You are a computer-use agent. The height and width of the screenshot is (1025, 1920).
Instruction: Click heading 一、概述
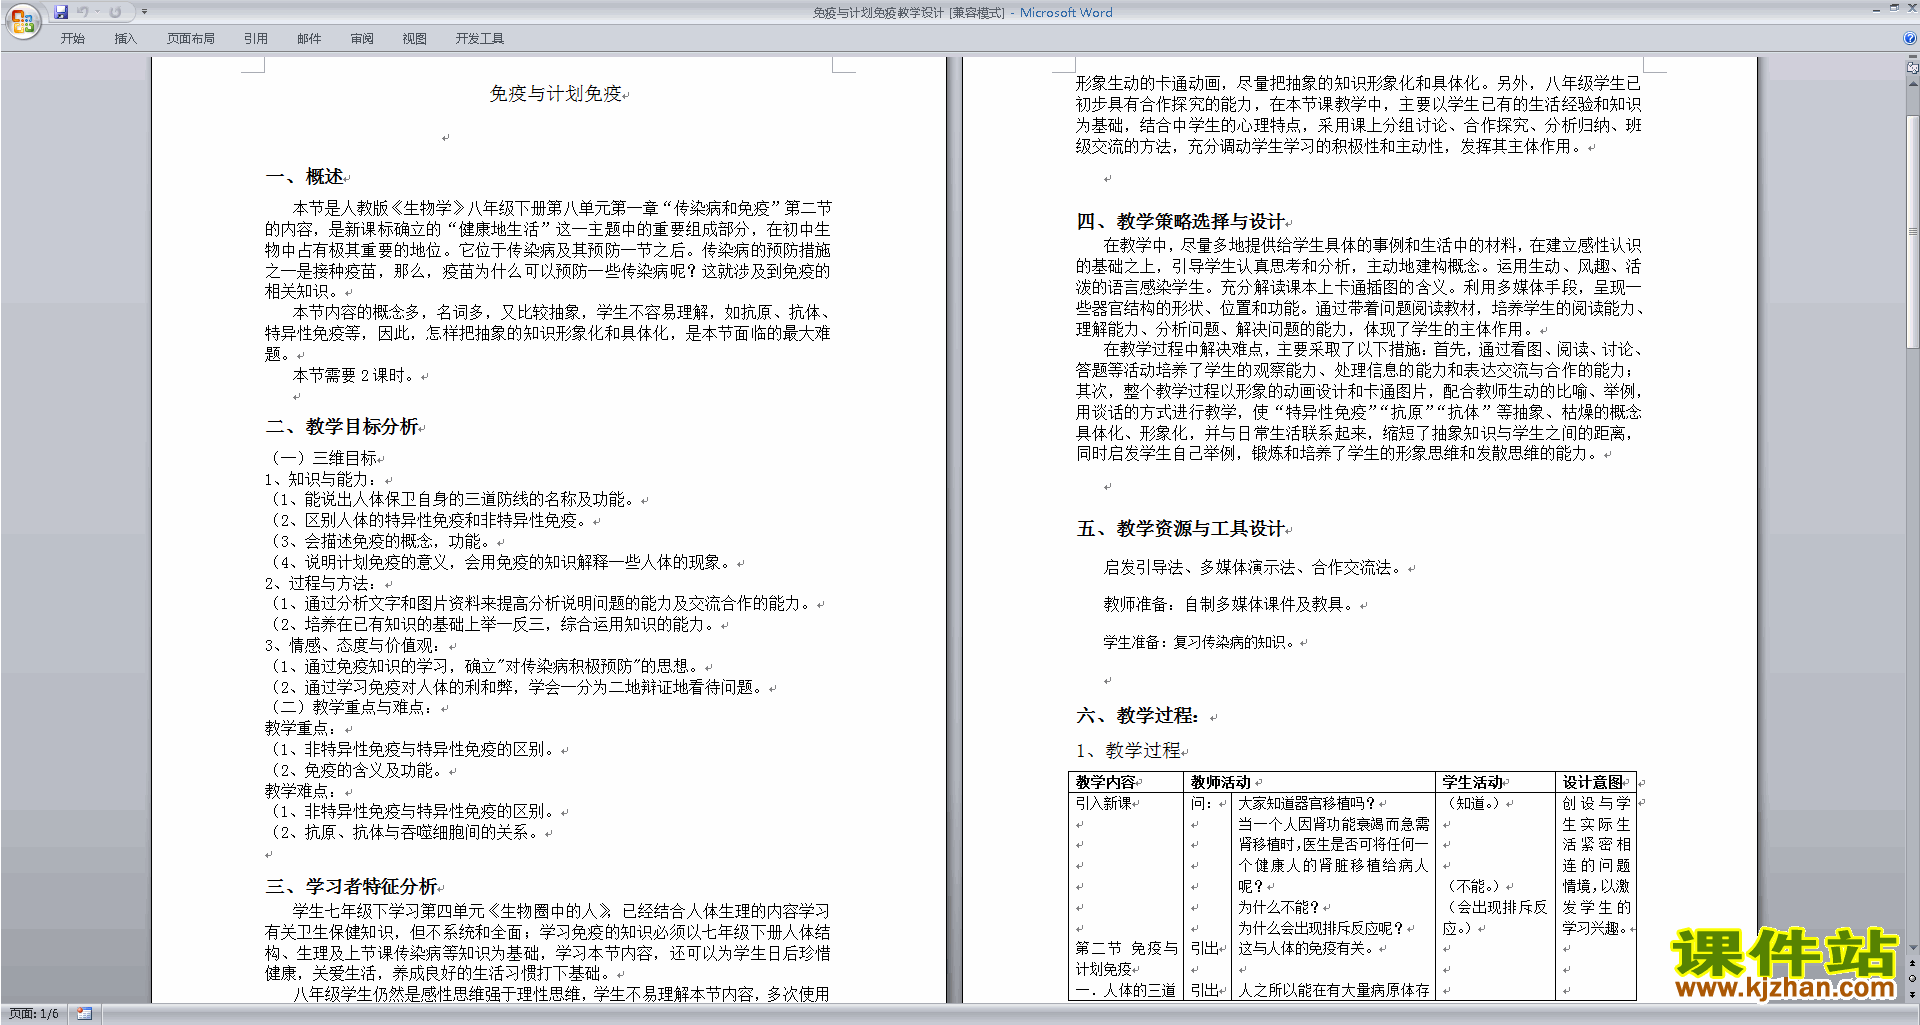click(x=306, y=177)
